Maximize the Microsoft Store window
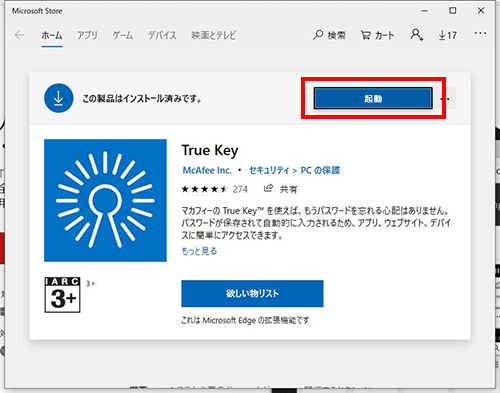The image size is (500, 393). [x=453, y=11]
